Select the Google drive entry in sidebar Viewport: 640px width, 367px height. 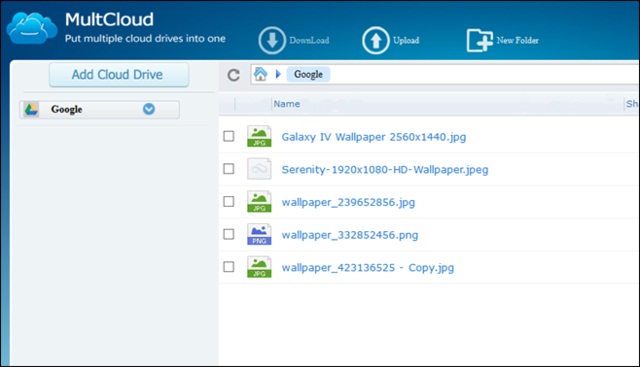99,109
